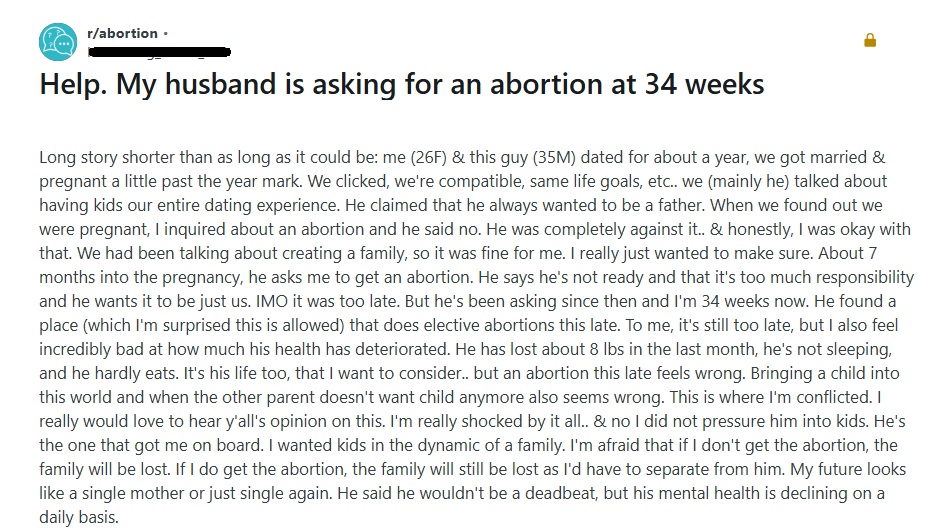Click the dot separator after r/abortion

click(166, 34)
